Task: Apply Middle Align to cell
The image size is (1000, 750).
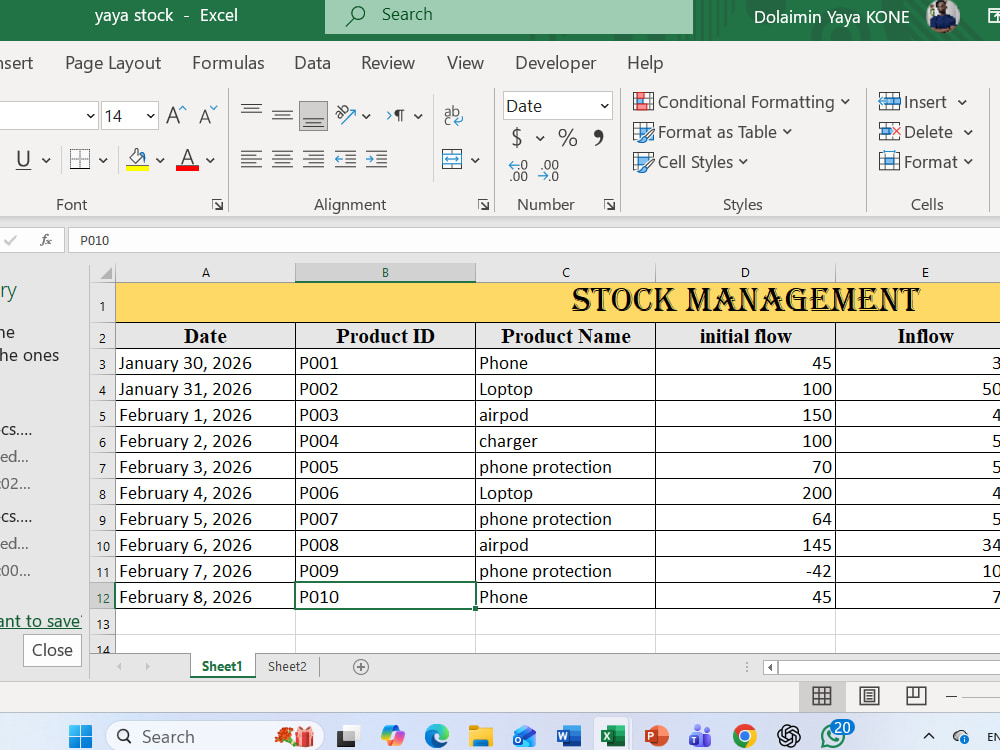Action: (282, 115)
